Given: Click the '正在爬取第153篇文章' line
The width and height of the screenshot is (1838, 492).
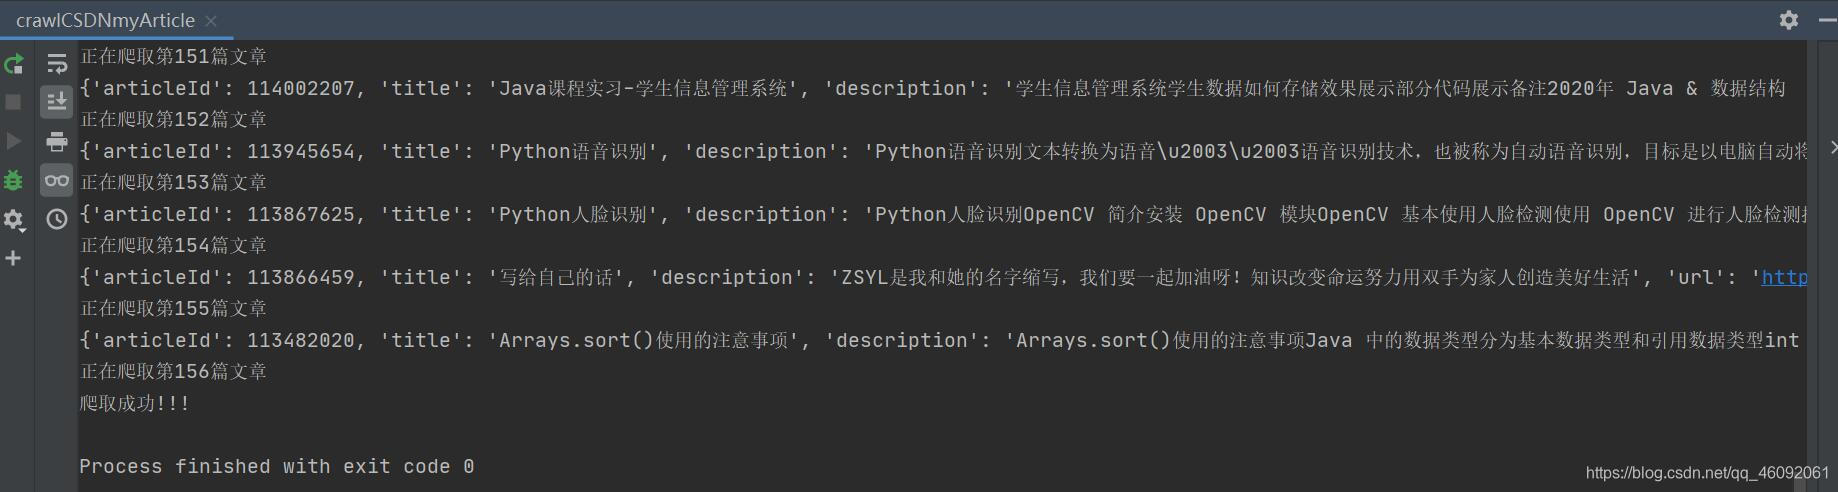Looking at the screenshot, I should tap(173, 182).
